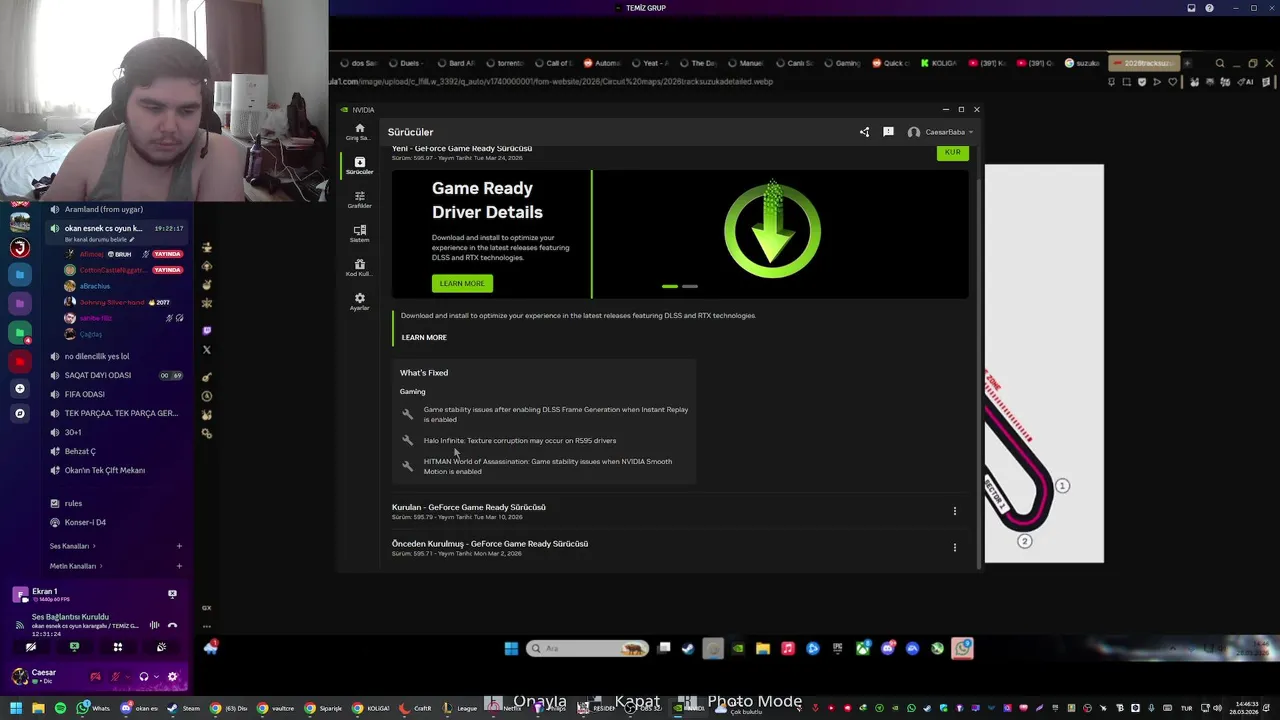This screenshot has width=1280, height=720.
Task: Toggle camera in Discord voice panel
Action: coord(31,647)
